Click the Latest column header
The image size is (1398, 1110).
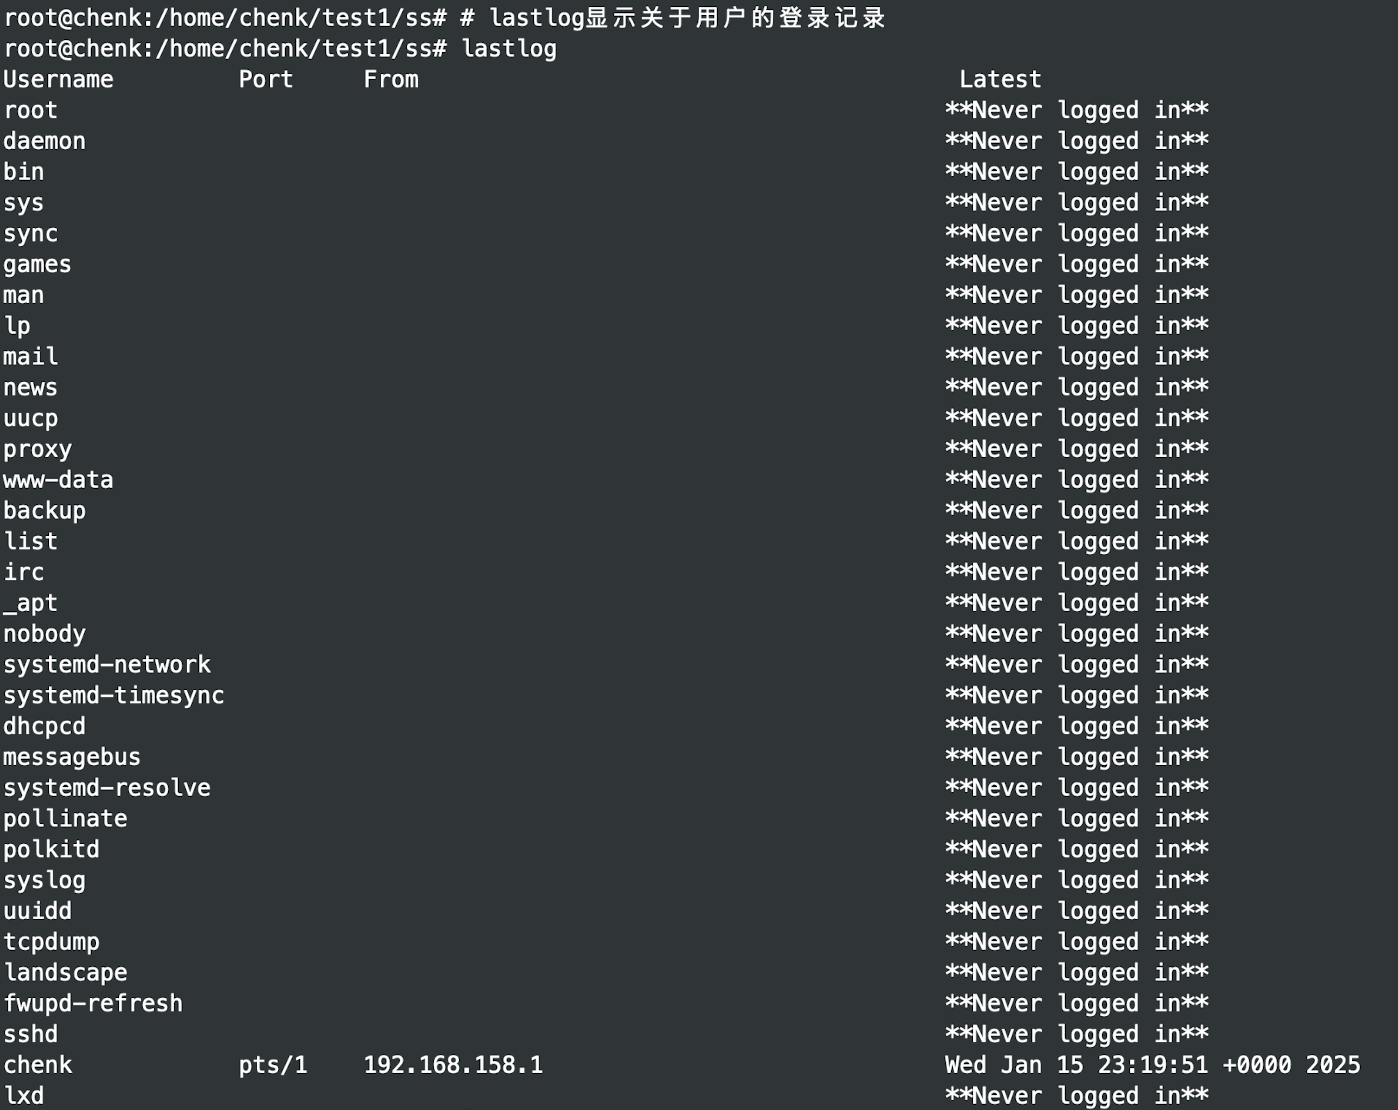1000,80
